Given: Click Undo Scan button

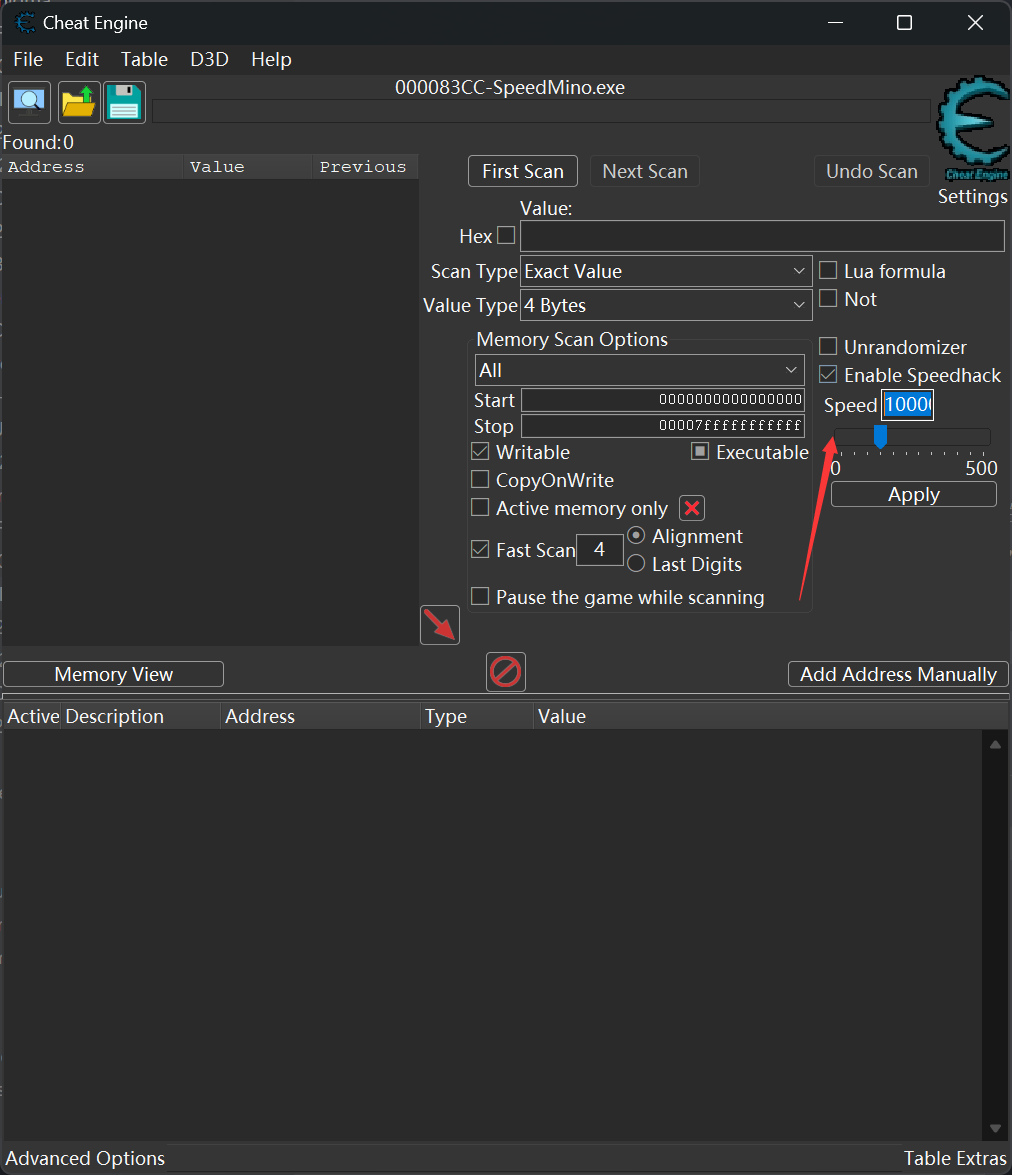Looking at the screenshot, I should click(872, 171).
